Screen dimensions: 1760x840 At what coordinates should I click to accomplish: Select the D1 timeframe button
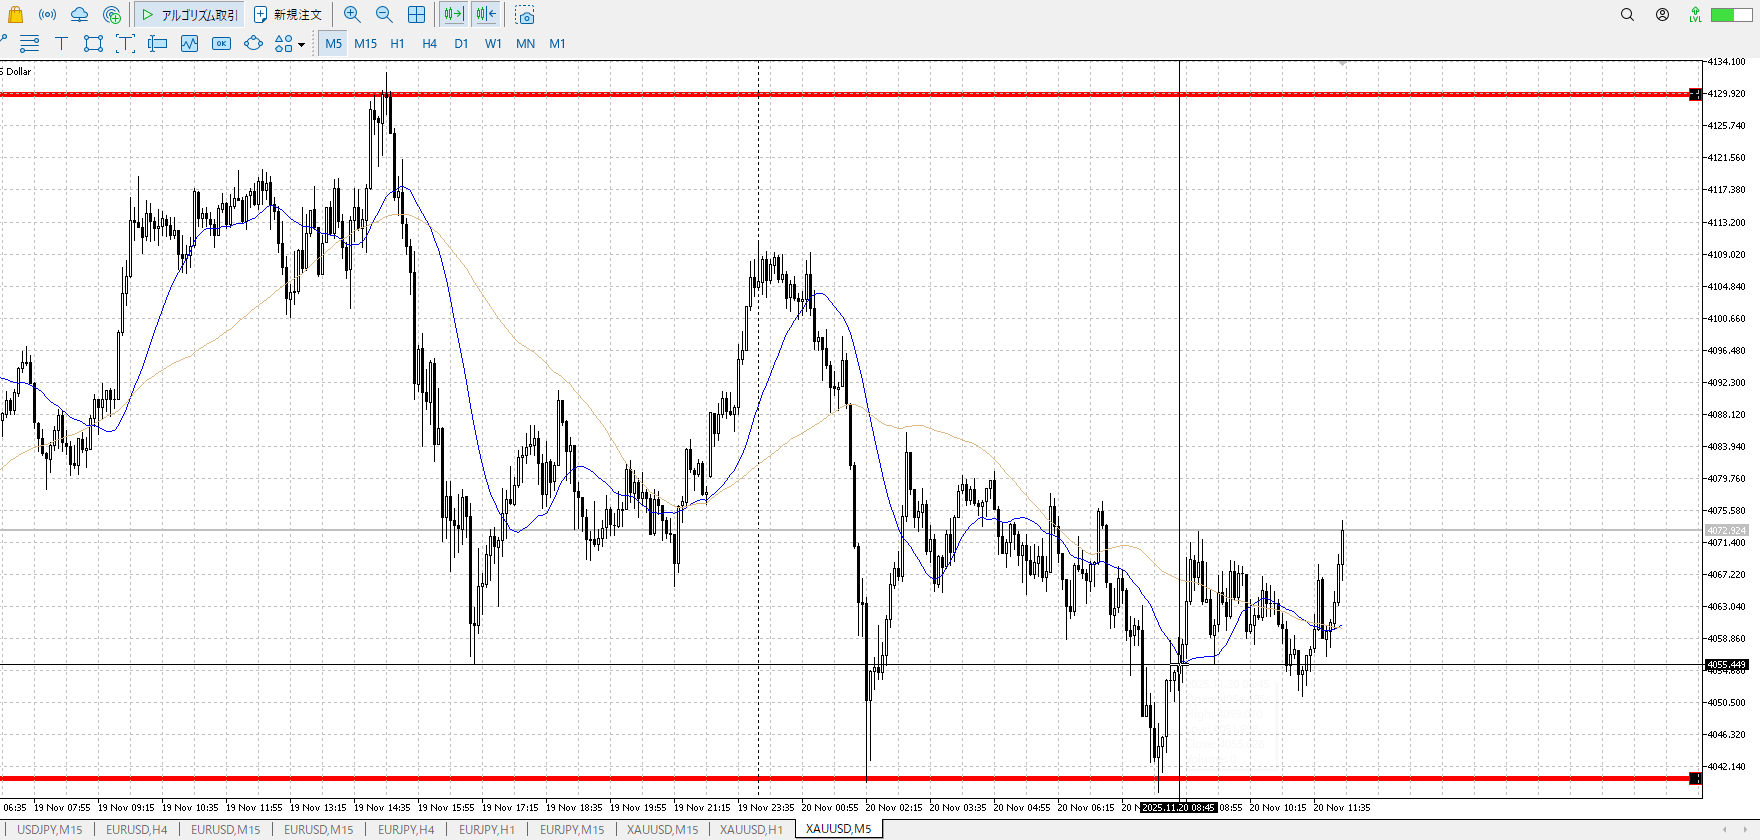pyautogui.click(x=461, y=43)
